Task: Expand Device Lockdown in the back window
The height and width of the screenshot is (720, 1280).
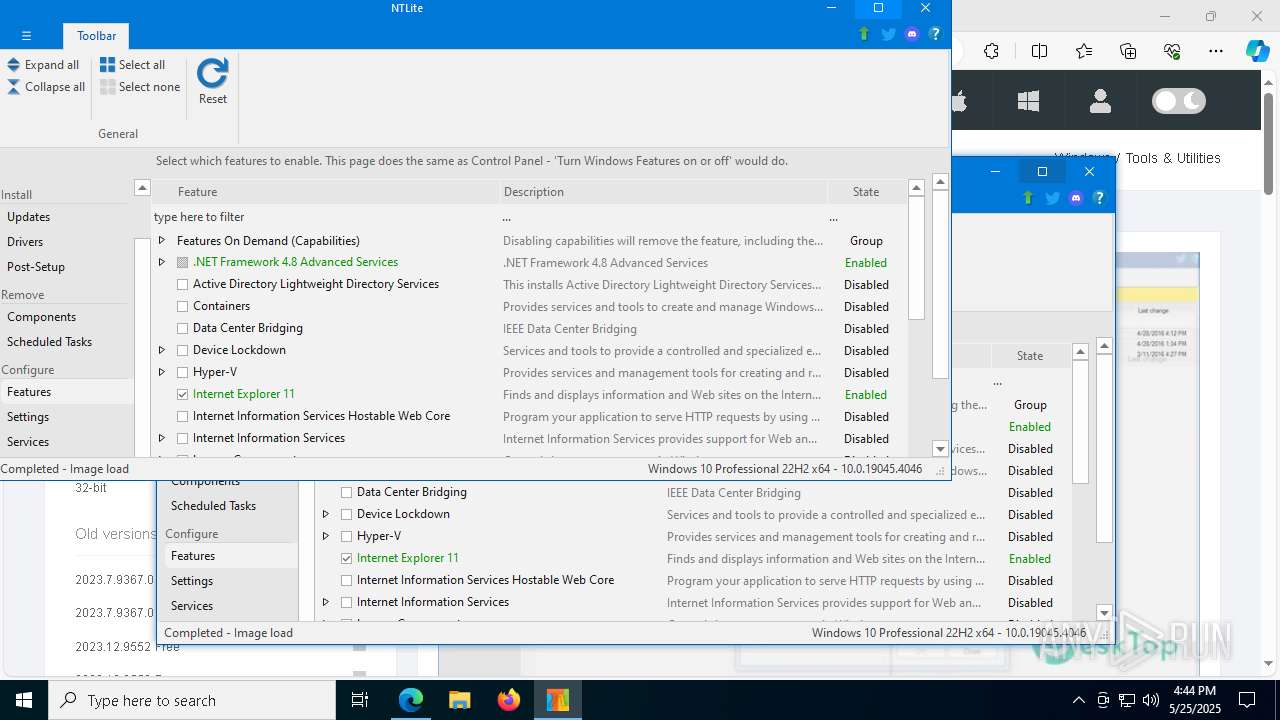Action: click(326, 514)
